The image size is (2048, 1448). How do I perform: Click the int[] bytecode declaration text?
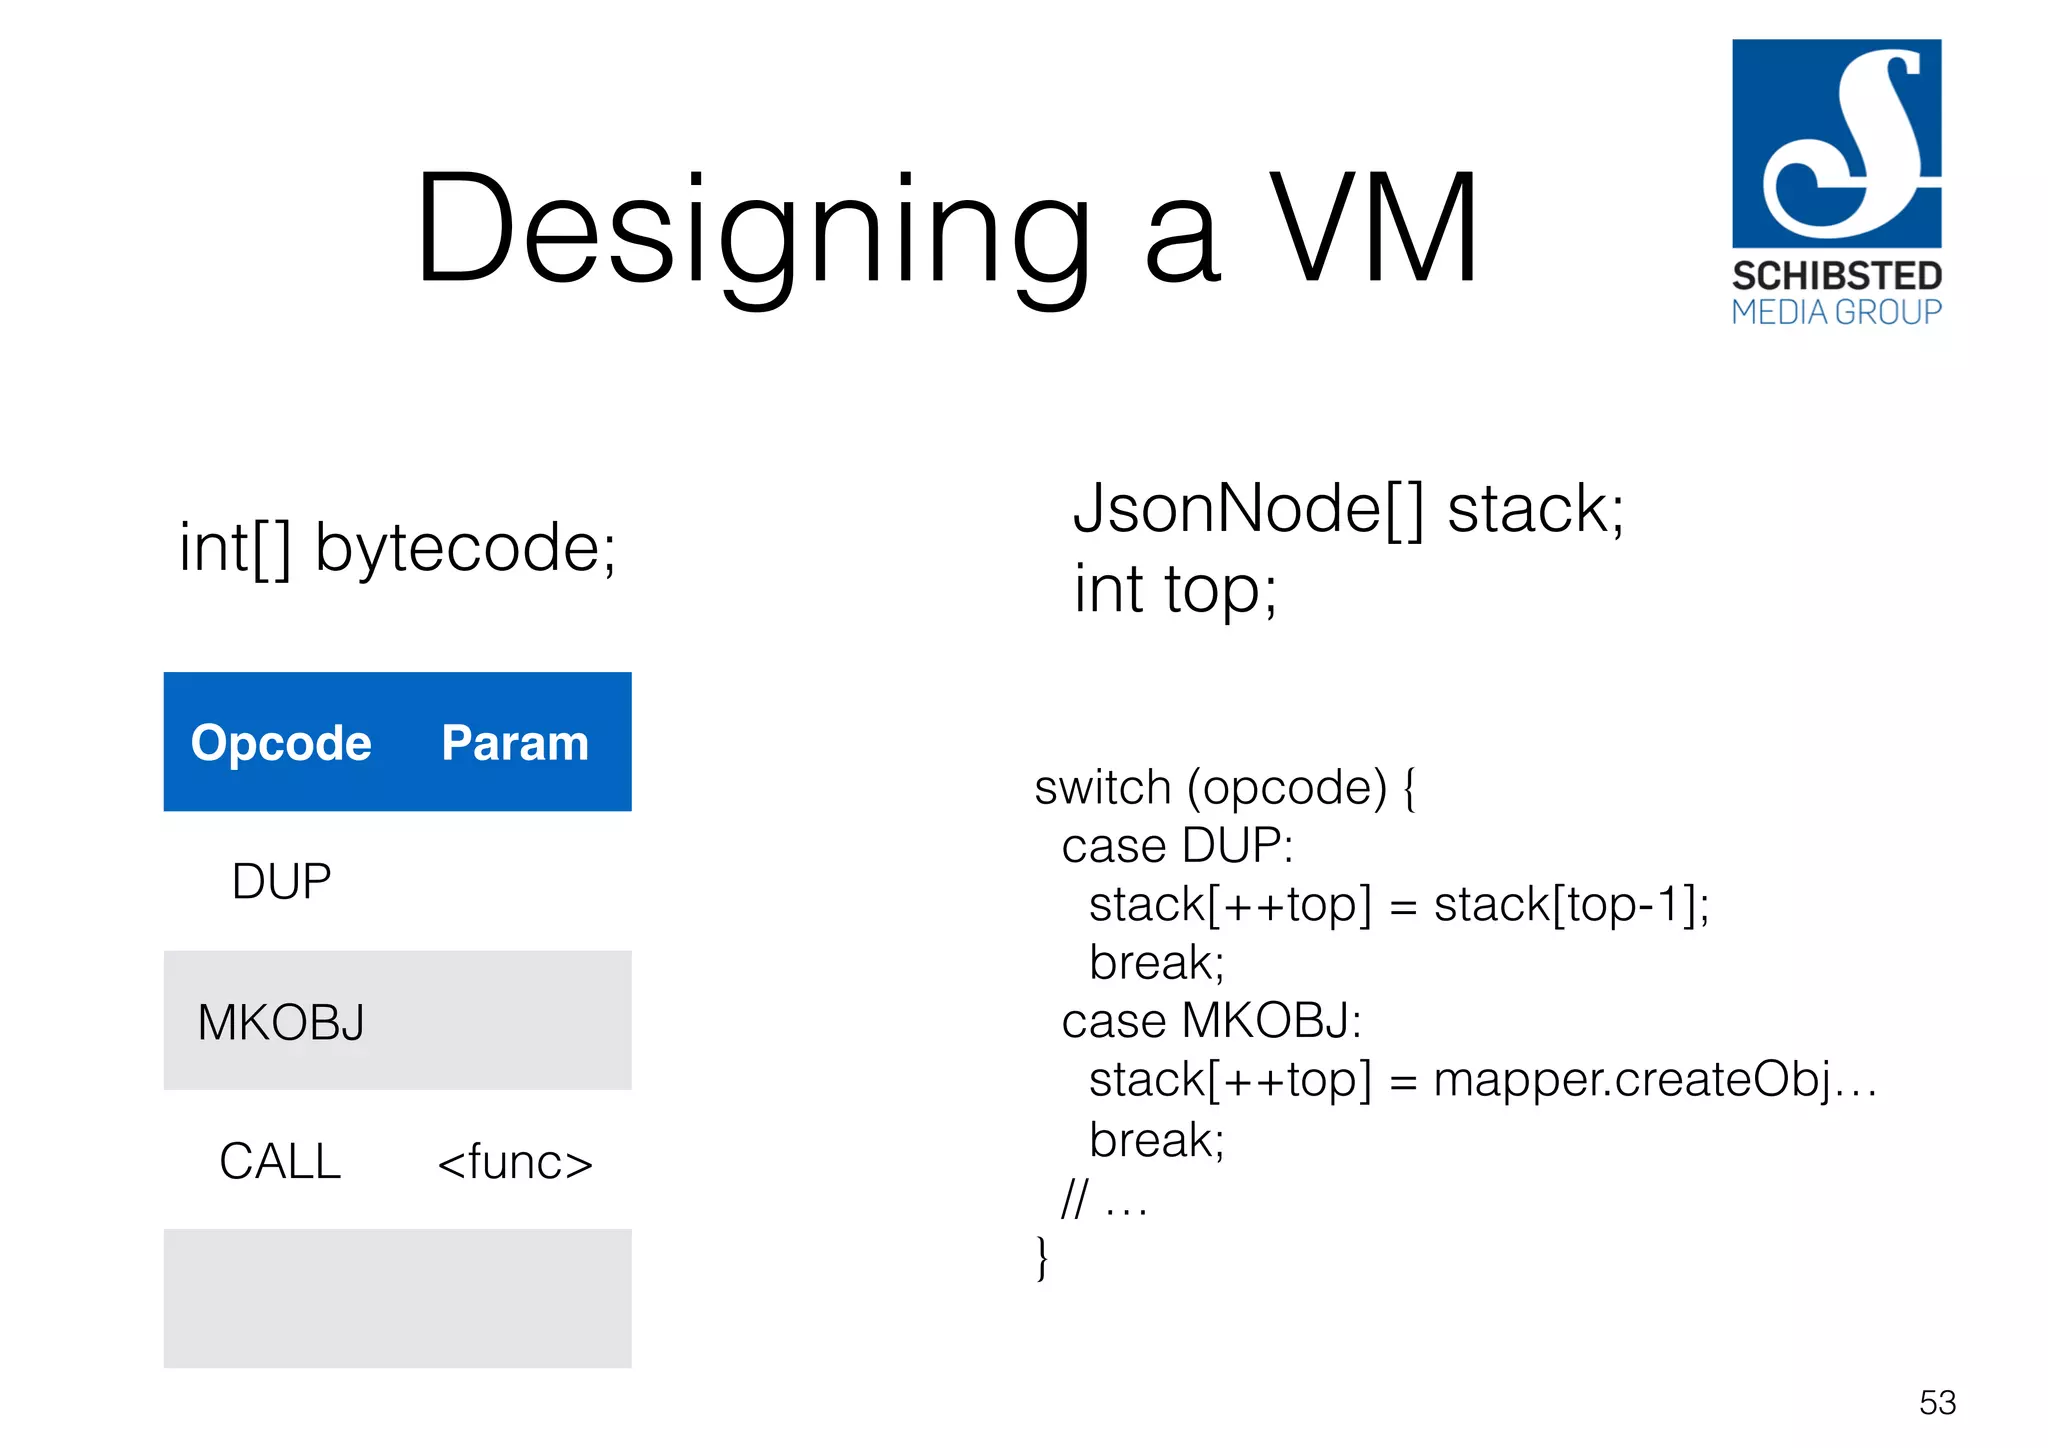(397, 548)
